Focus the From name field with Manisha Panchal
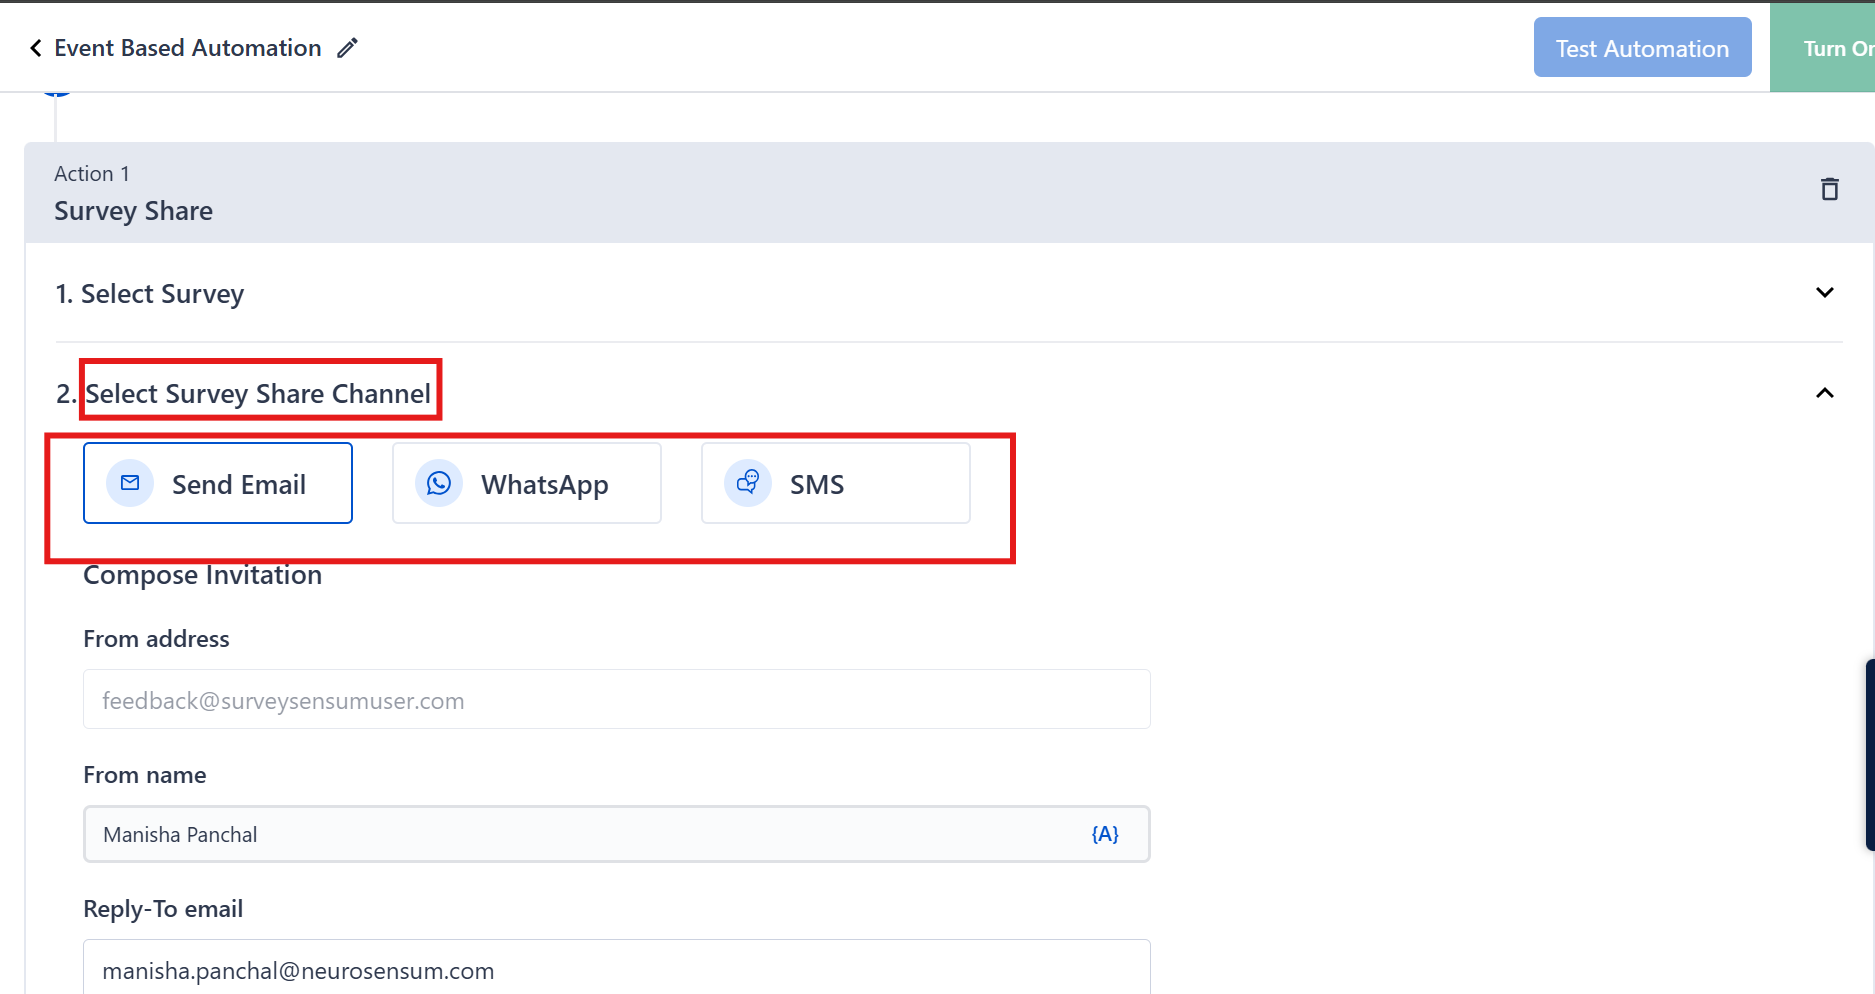1875x994 pixels. 580,834
